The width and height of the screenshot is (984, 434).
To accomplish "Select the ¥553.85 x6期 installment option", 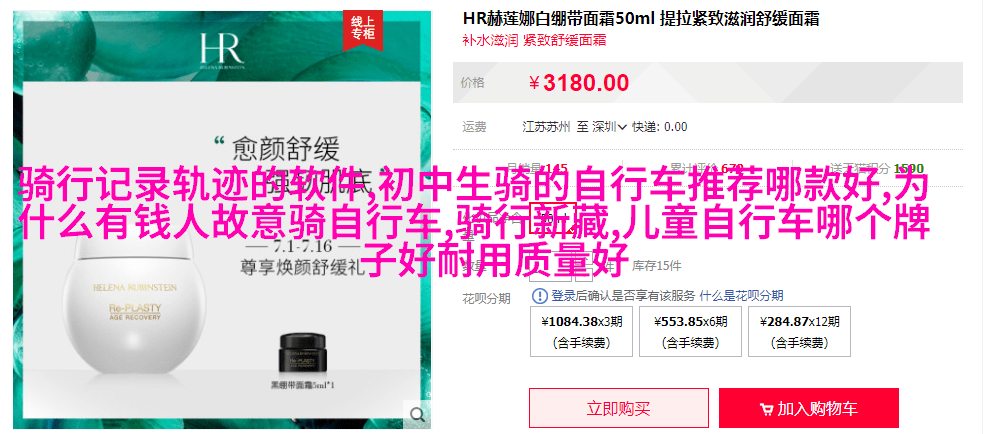I will 690,331.
